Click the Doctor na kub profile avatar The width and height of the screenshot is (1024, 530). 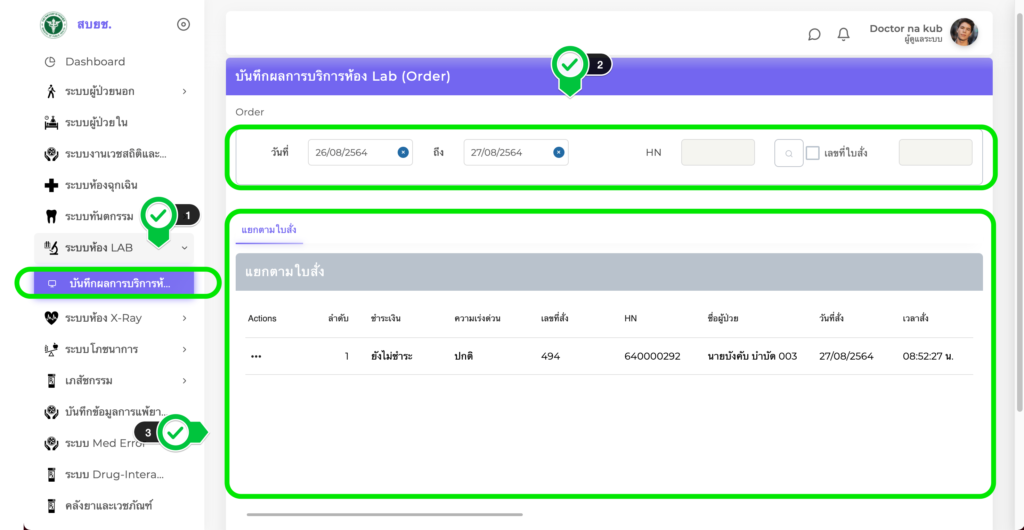pos(963,33)
